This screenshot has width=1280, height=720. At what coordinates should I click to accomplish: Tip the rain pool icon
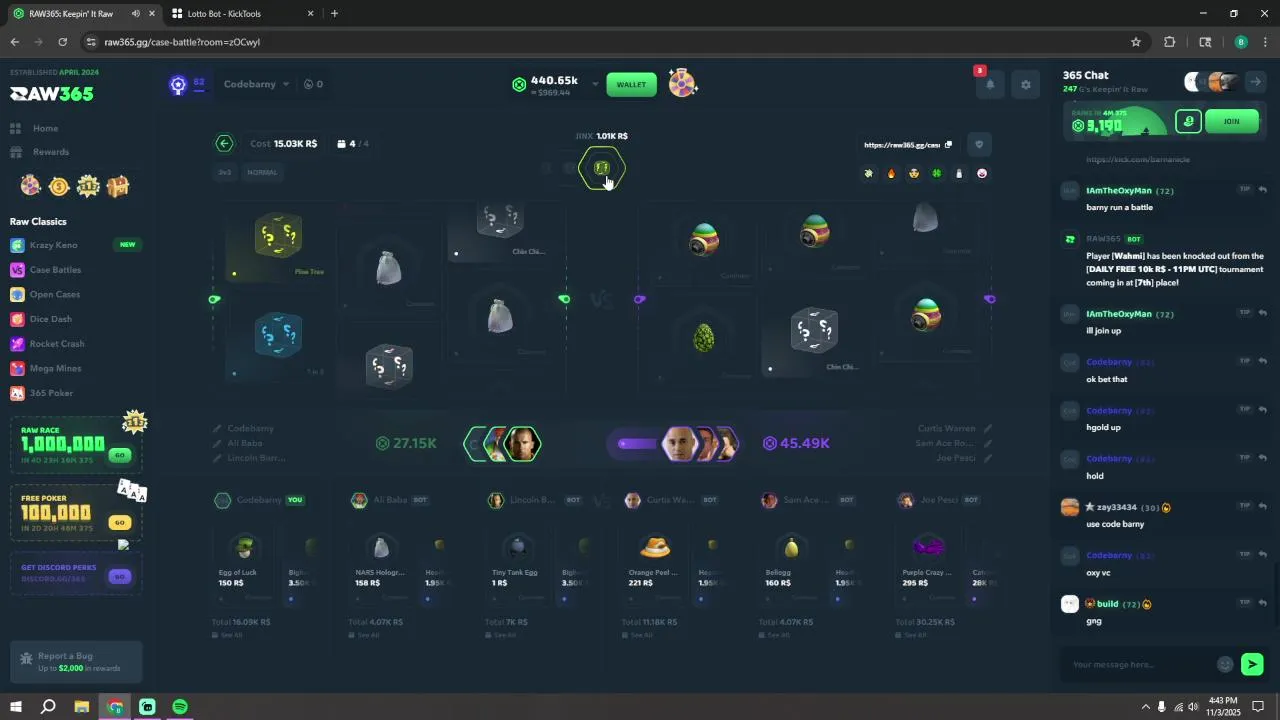coord(1188,122)
